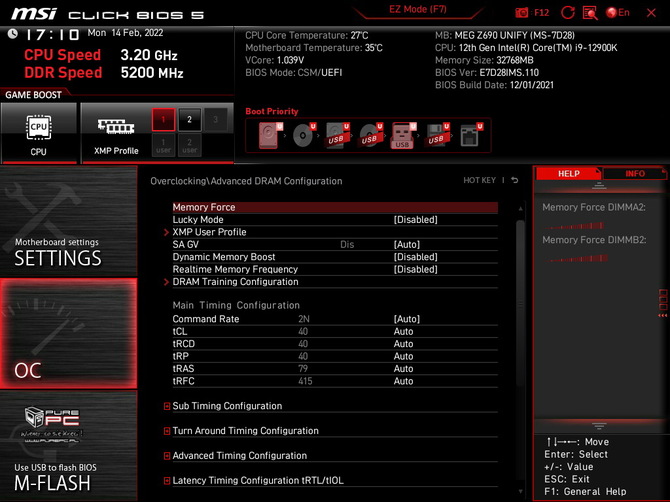This screenshot has width=670, height=502.
Task: Click the Game Boost CPU icon
Action: tap(38, 133)
